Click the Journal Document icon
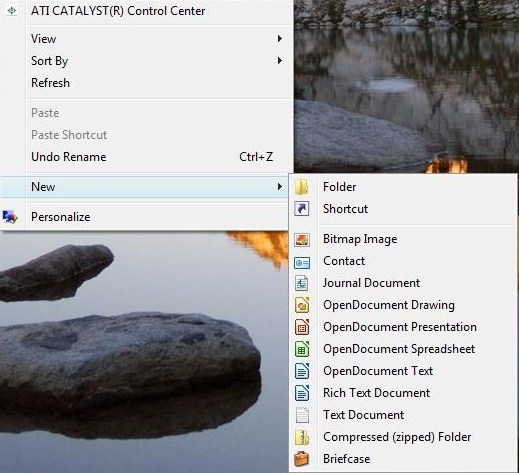Image resolution: width=519 pixels, height=473 pixels. pyautogui.click(x=302, y=283)
